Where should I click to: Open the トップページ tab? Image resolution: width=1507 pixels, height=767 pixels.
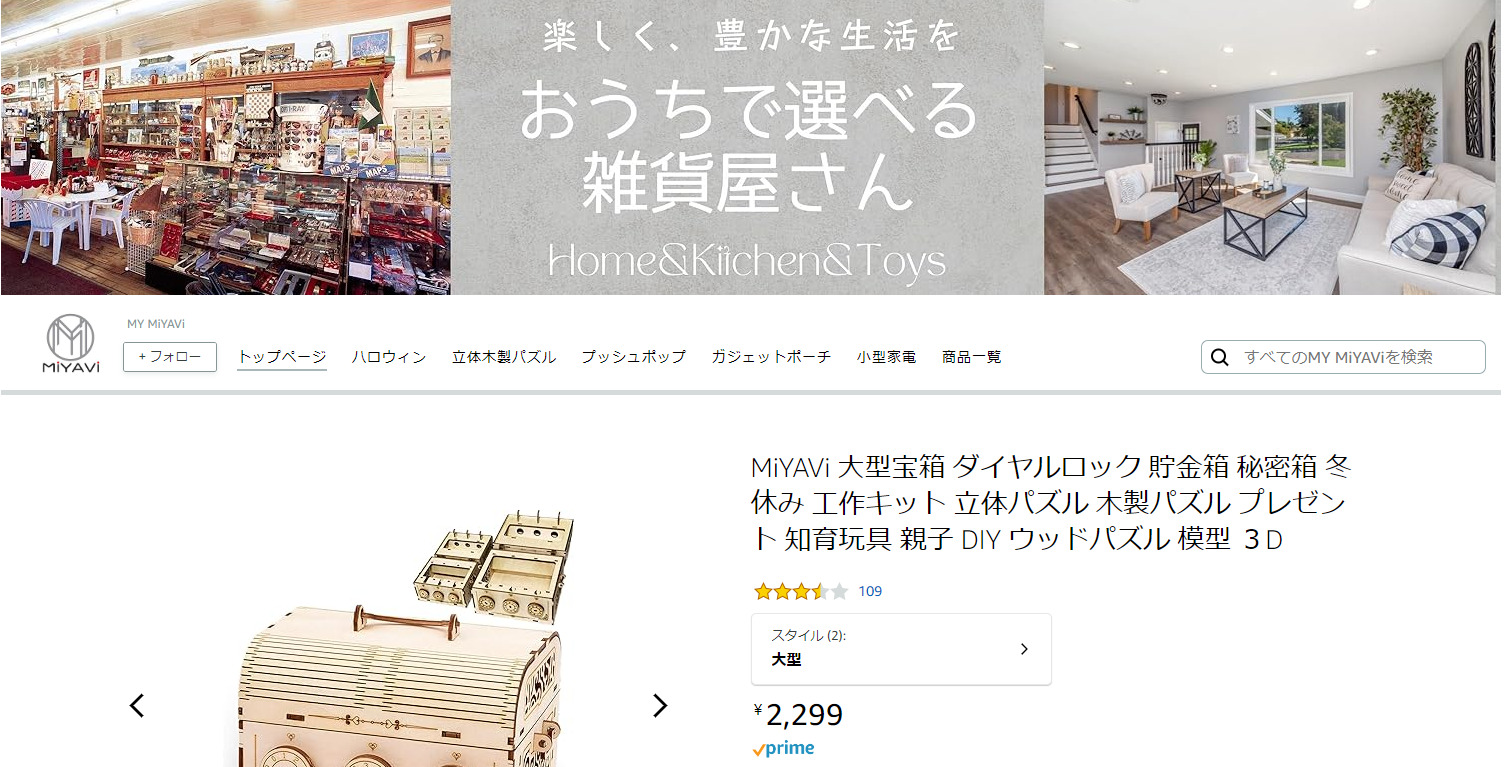[x=282, y=357]
